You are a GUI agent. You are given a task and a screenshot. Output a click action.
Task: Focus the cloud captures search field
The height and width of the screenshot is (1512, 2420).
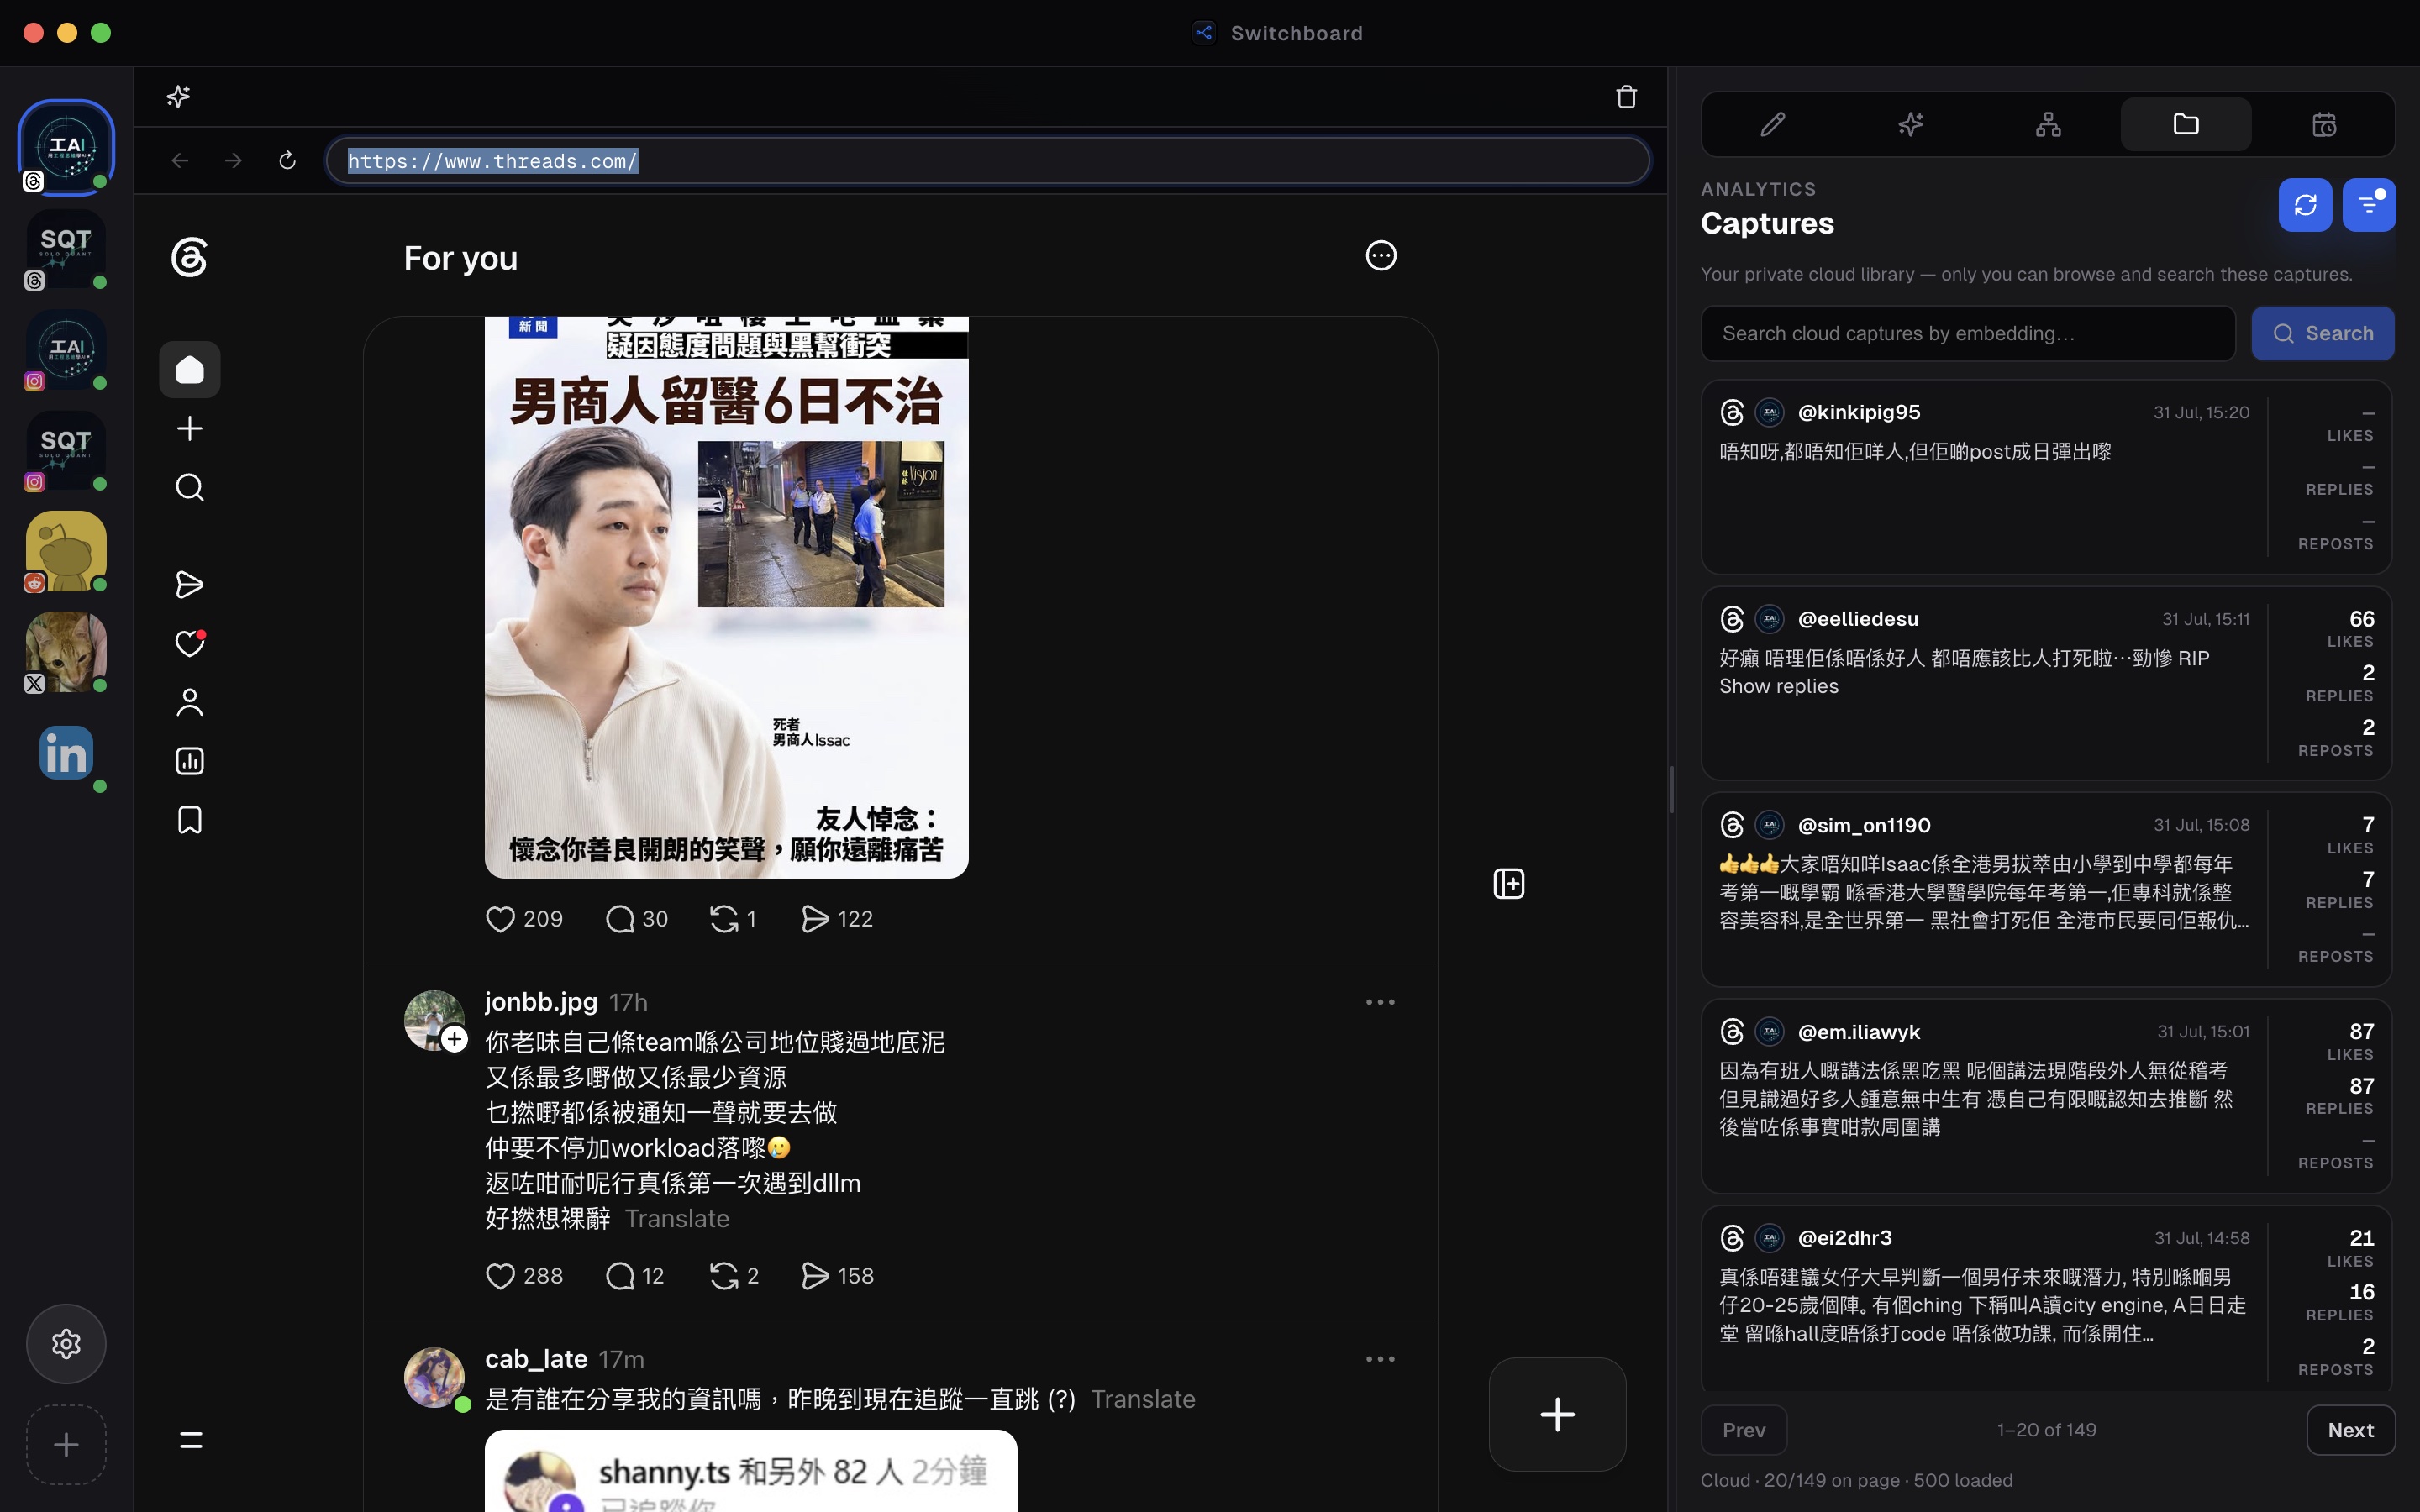click(1968, 333)
